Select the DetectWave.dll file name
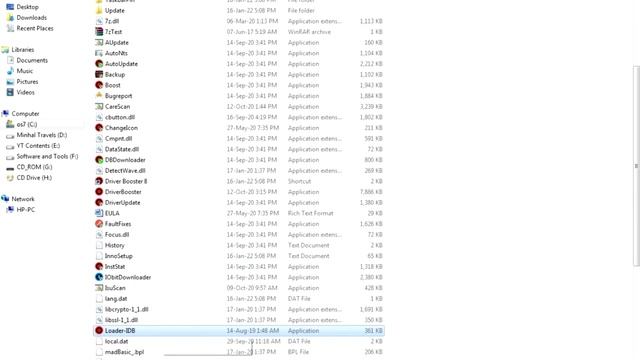The height and width of the screenshot is (360, 640). [x=125, y=171]
